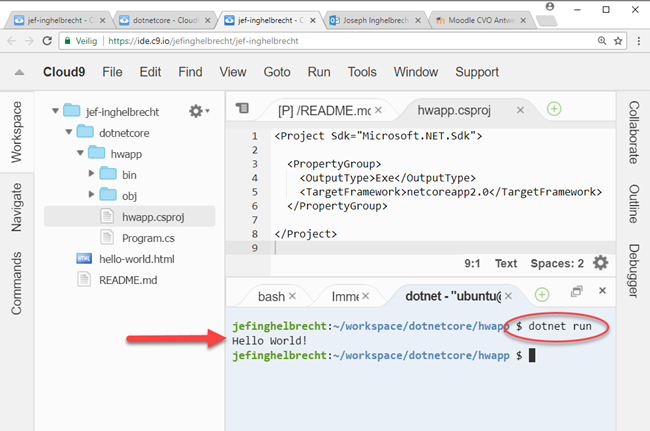Click the Spaces: 2 indentation setting
Image resolution: width=650 pixels, height=431 pixels.
click(x=558, y=264)
